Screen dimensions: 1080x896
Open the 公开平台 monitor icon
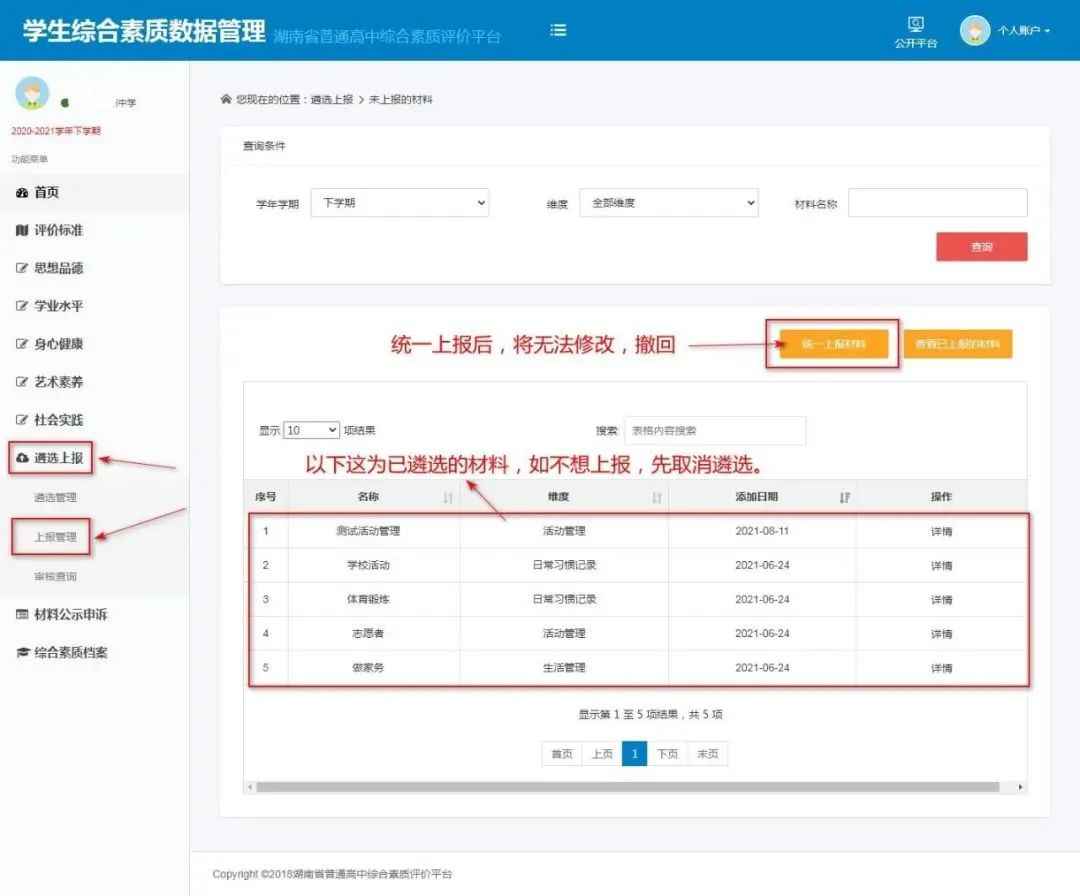coord(915,25)
